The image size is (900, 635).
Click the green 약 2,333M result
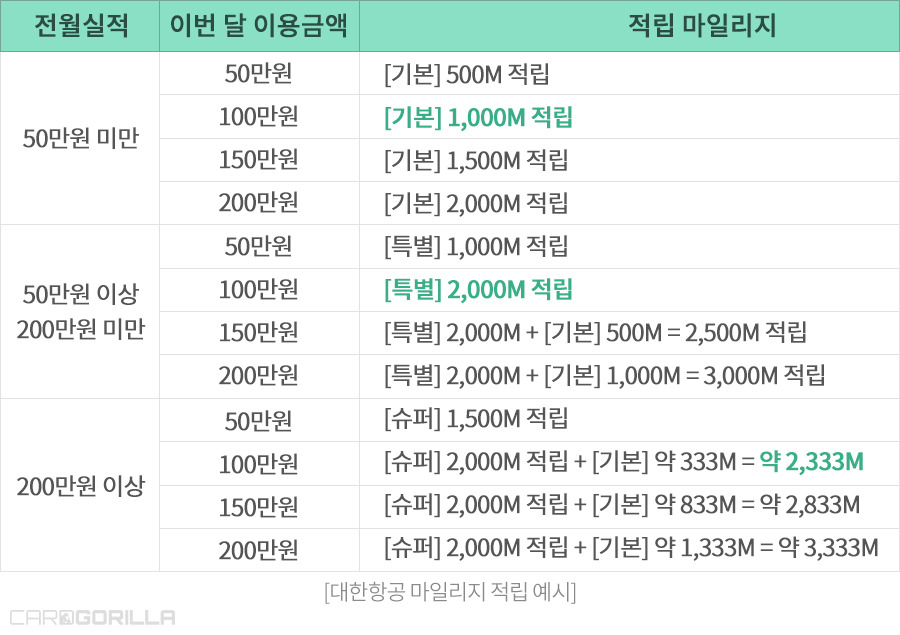coord(812,462)
